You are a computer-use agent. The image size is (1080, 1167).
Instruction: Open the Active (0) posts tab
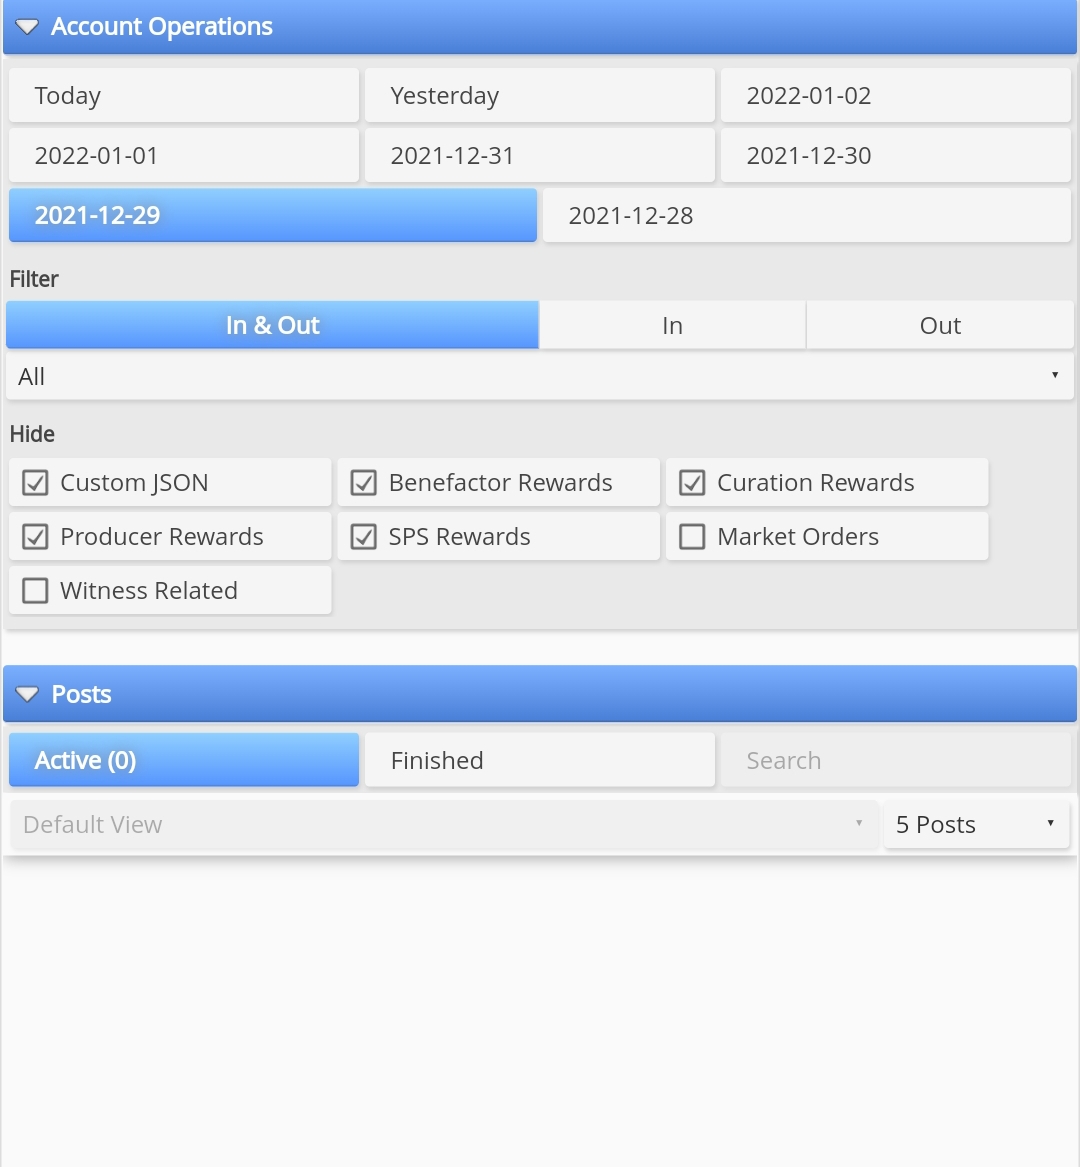click(x=184, y=760)
